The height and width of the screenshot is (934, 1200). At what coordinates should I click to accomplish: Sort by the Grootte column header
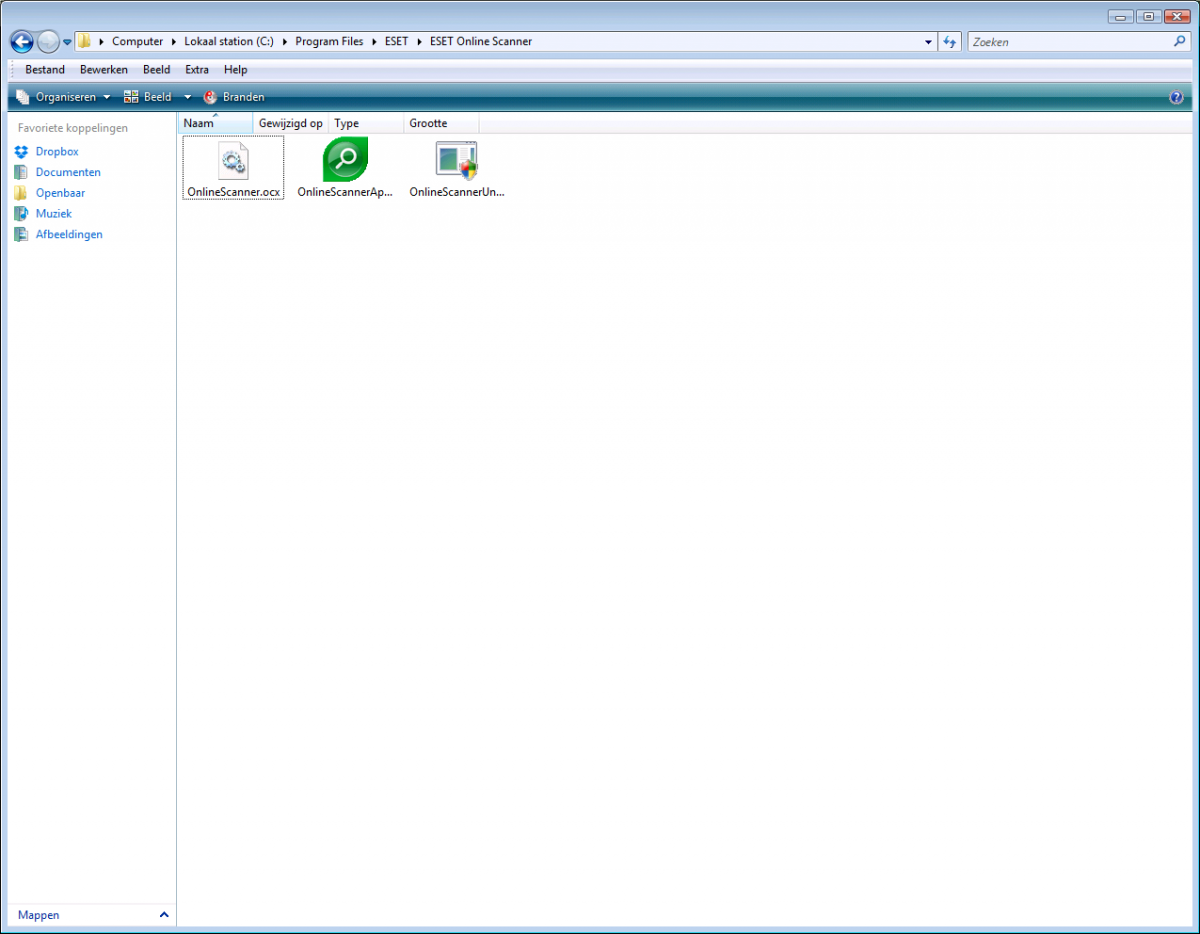tap(441, 123)
